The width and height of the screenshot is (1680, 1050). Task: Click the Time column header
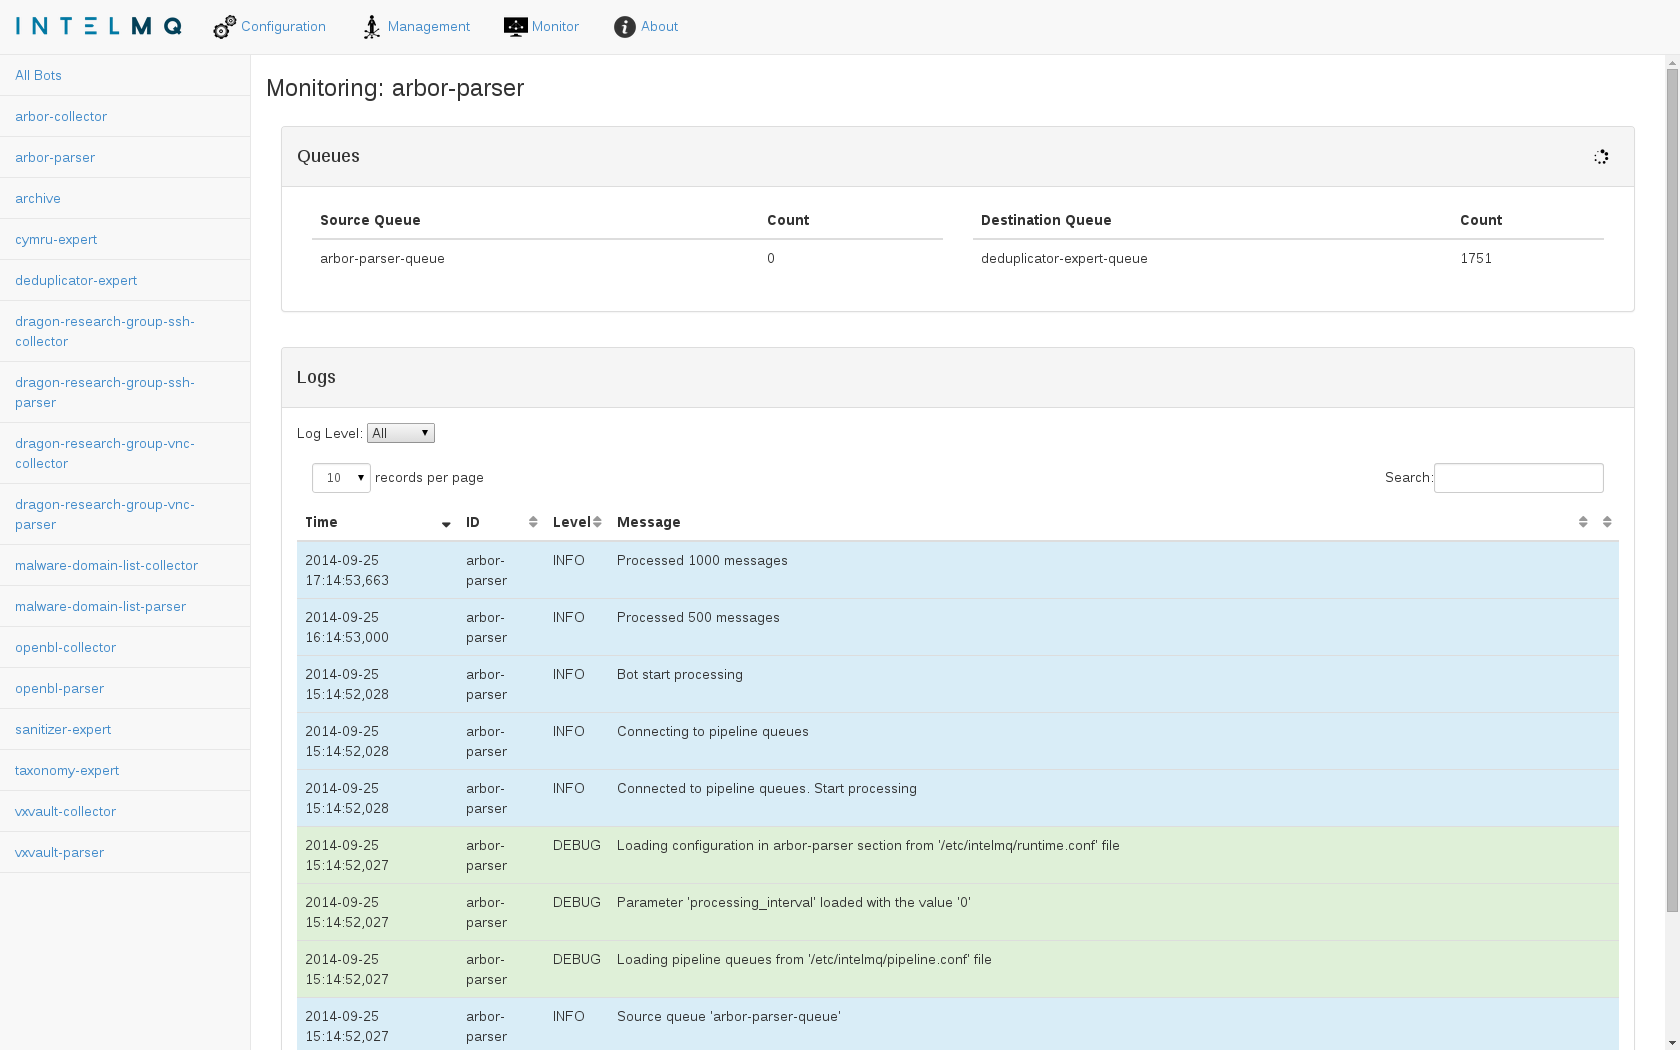[377, 522]
